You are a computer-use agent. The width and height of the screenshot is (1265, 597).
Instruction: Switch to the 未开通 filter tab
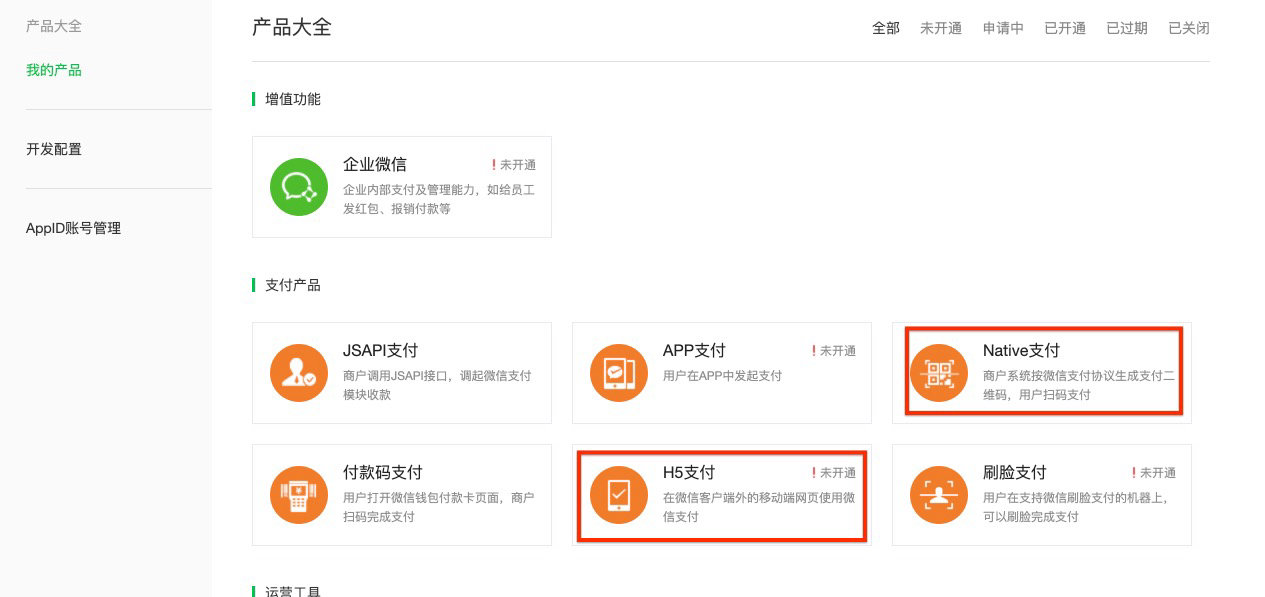(940, 28)
